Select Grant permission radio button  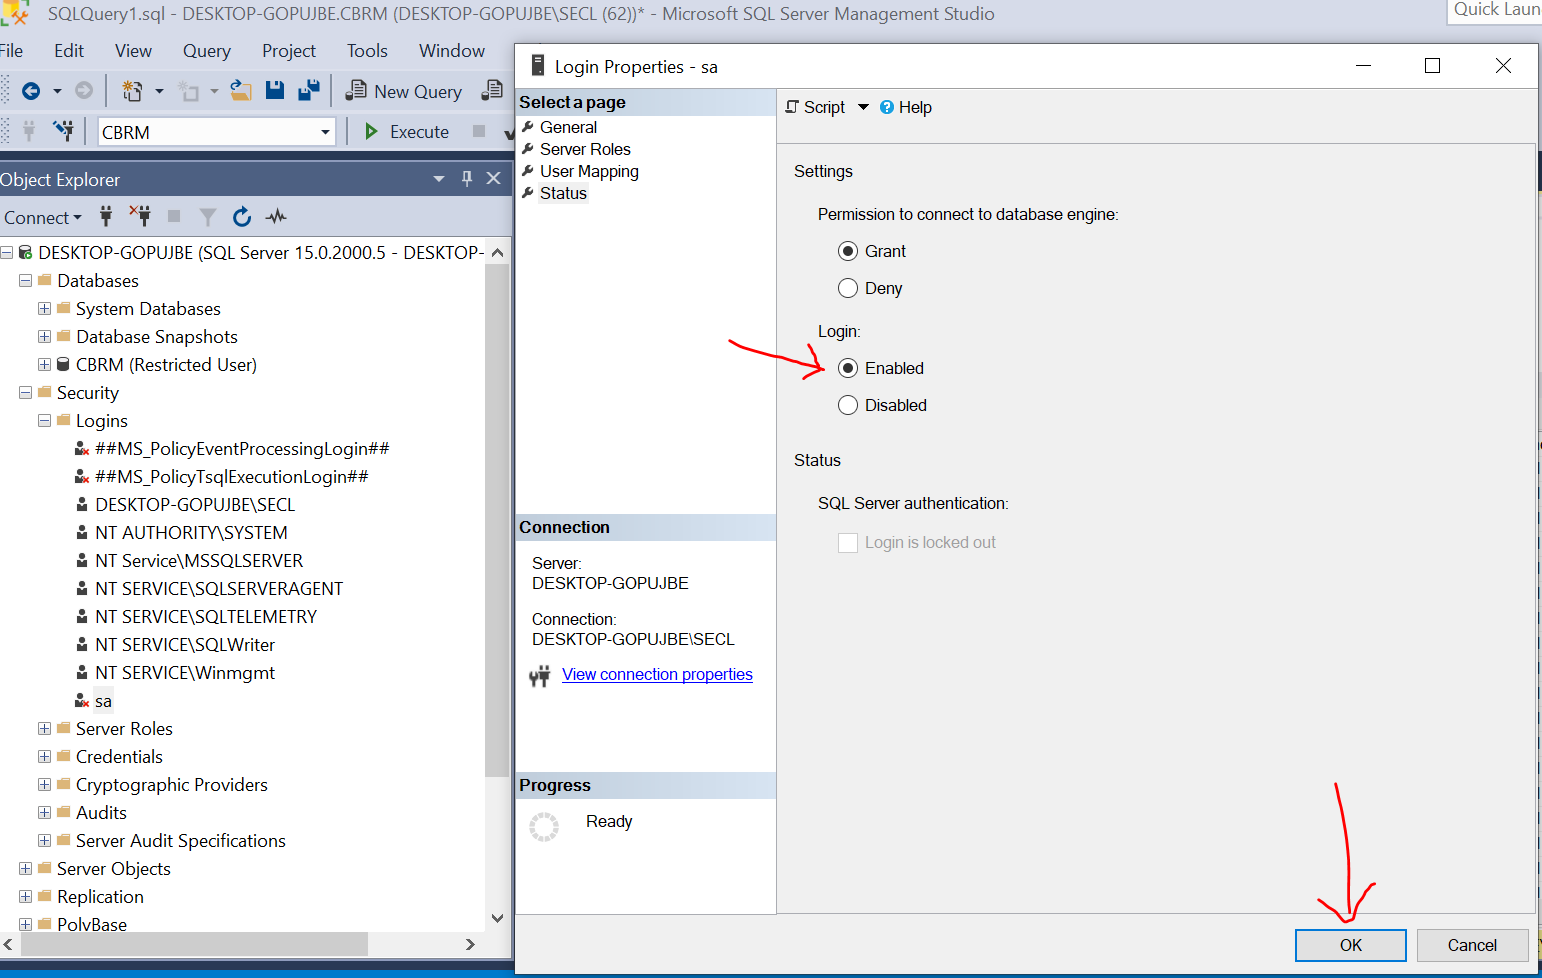[x=848, y=251]
